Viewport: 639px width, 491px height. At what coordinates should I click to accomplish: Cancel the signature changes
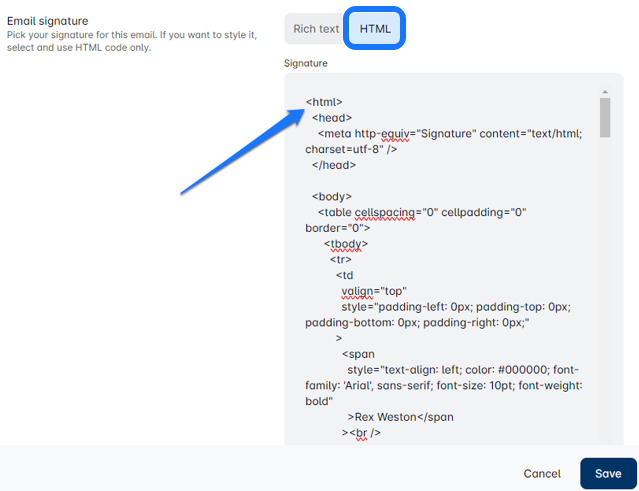542,473
